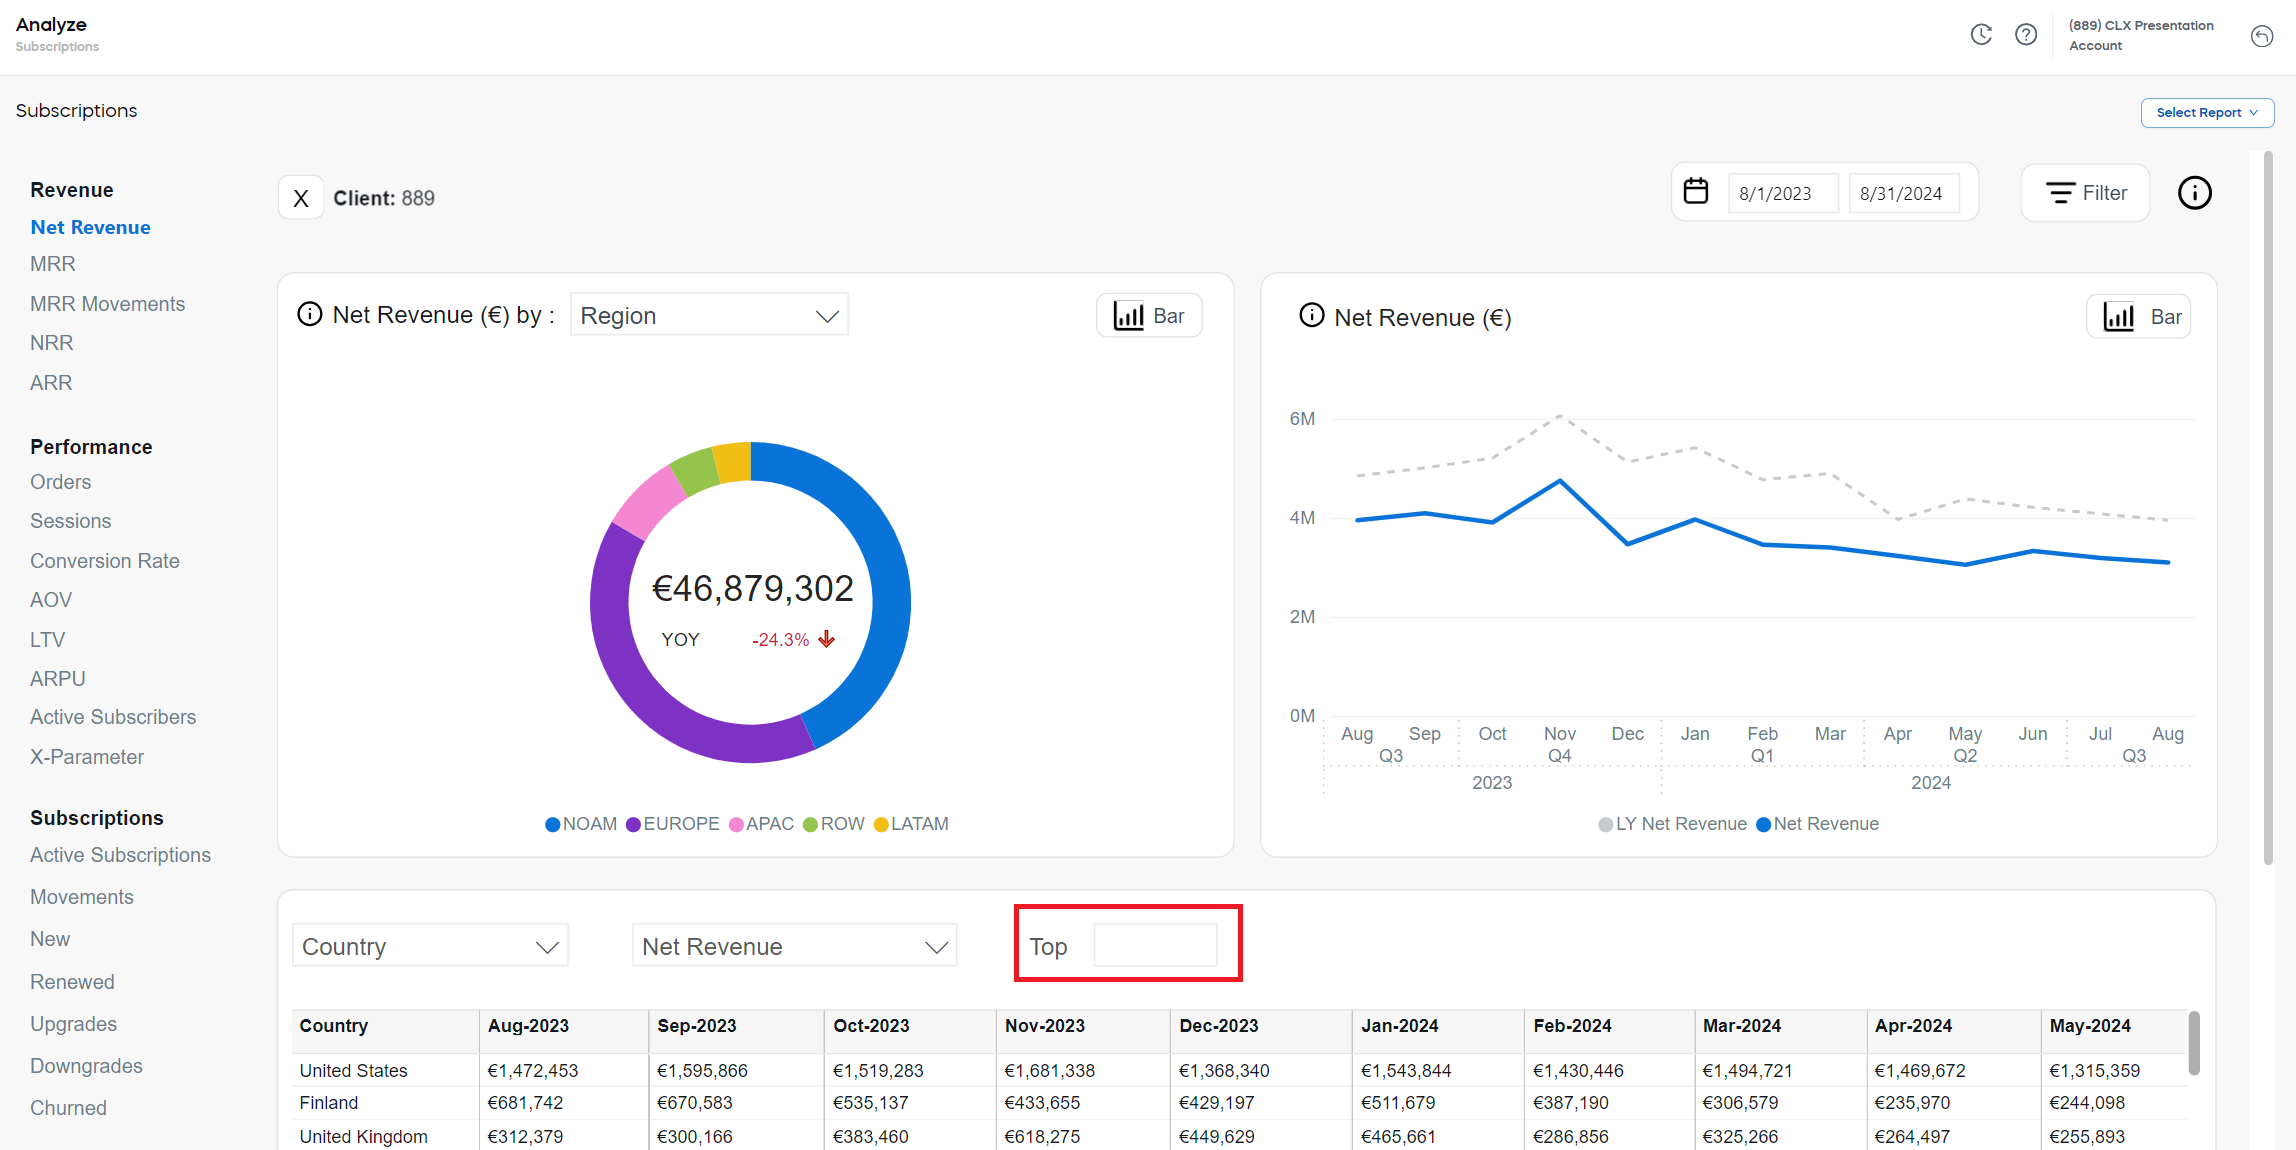2296x1150 pixels.
Task: Click the Top number input field
Action: [x=1155, y=945]
